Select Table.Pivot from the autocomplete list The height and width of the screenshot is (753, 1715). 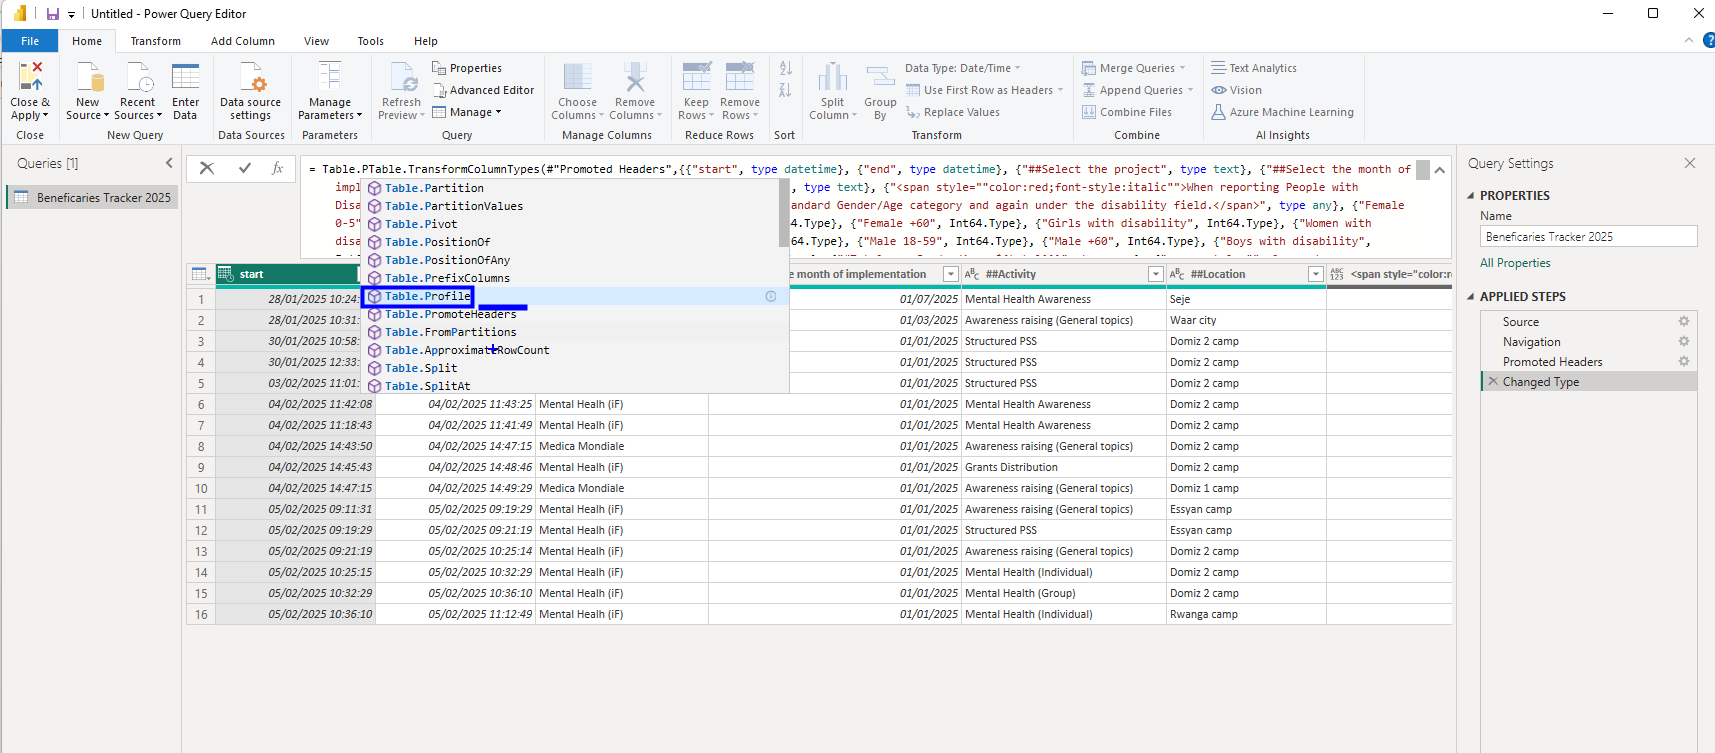coord(421,224)
